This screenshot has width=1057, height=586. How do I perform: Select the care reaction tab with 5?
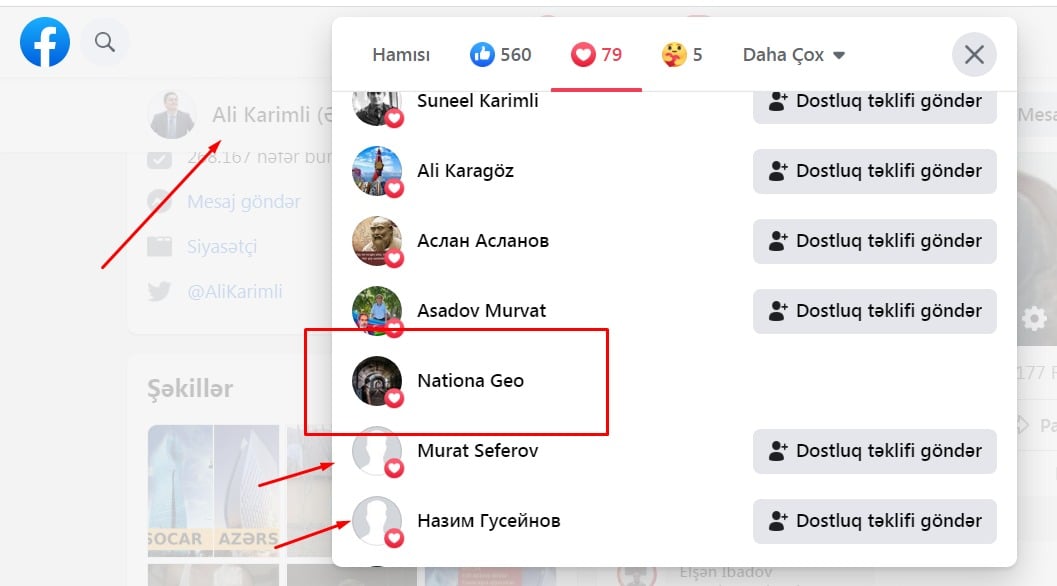point(682,55)
